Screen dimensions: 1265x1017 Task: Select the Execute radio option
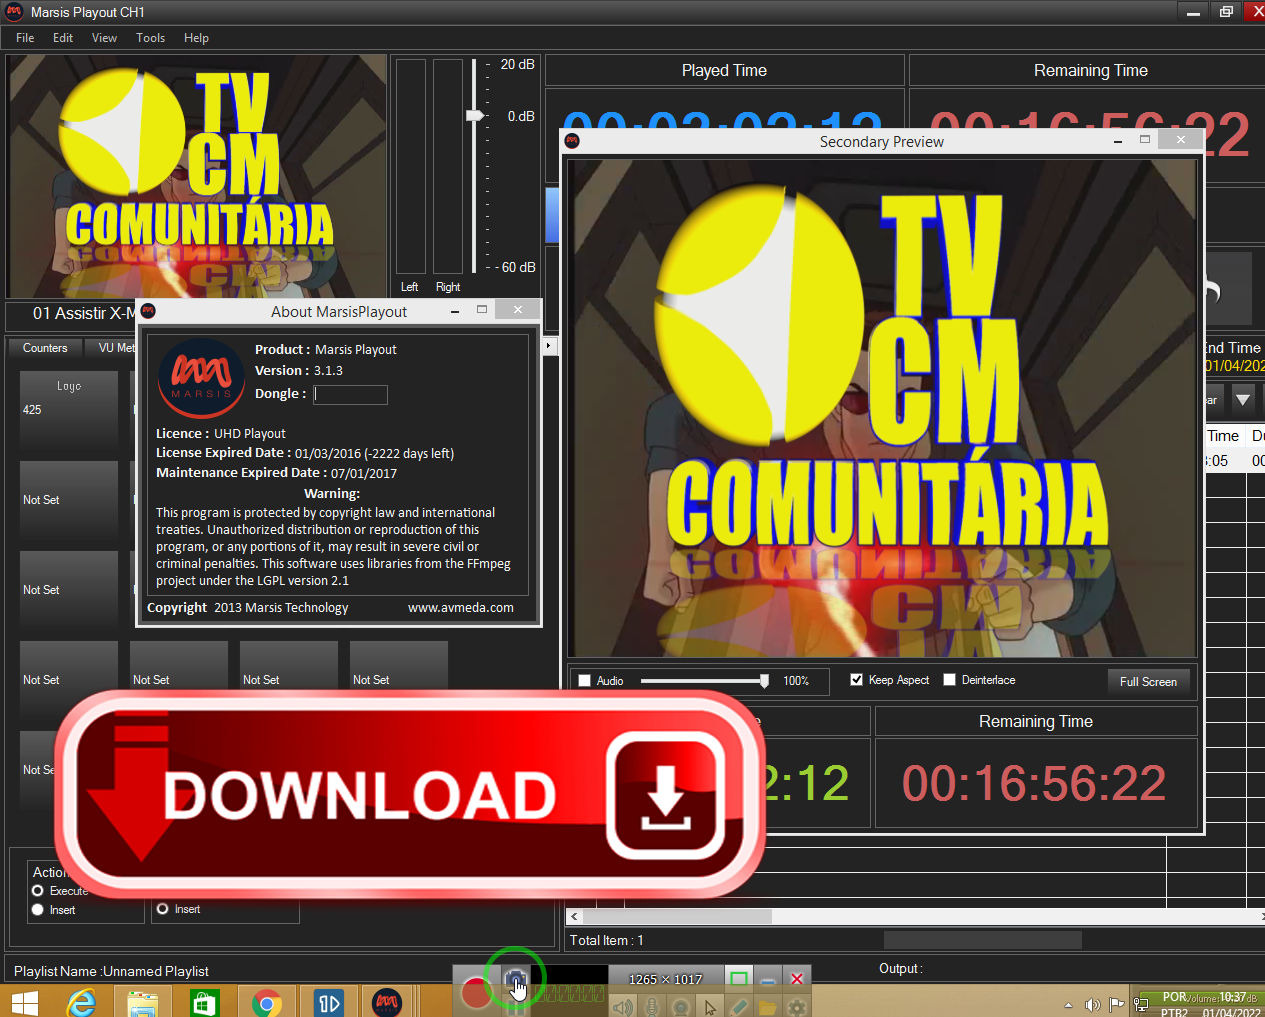(x=38, y=891)
